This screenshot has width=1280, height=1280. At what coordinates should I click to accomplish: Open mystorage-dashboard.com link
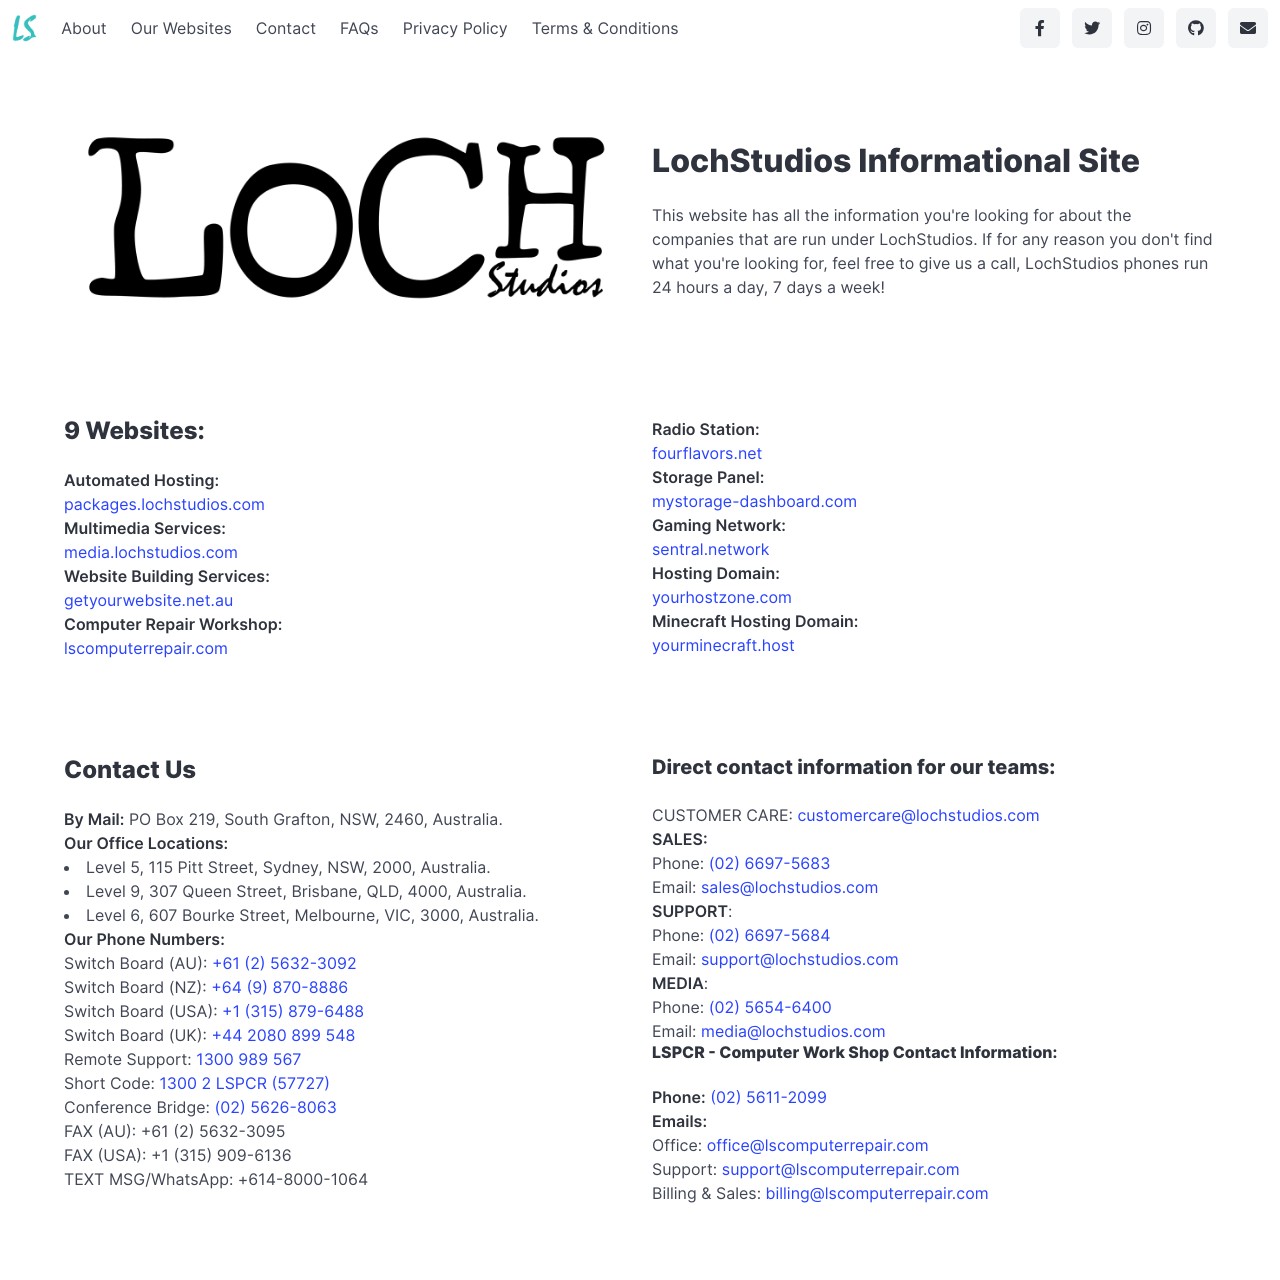(x=754, y=501)
